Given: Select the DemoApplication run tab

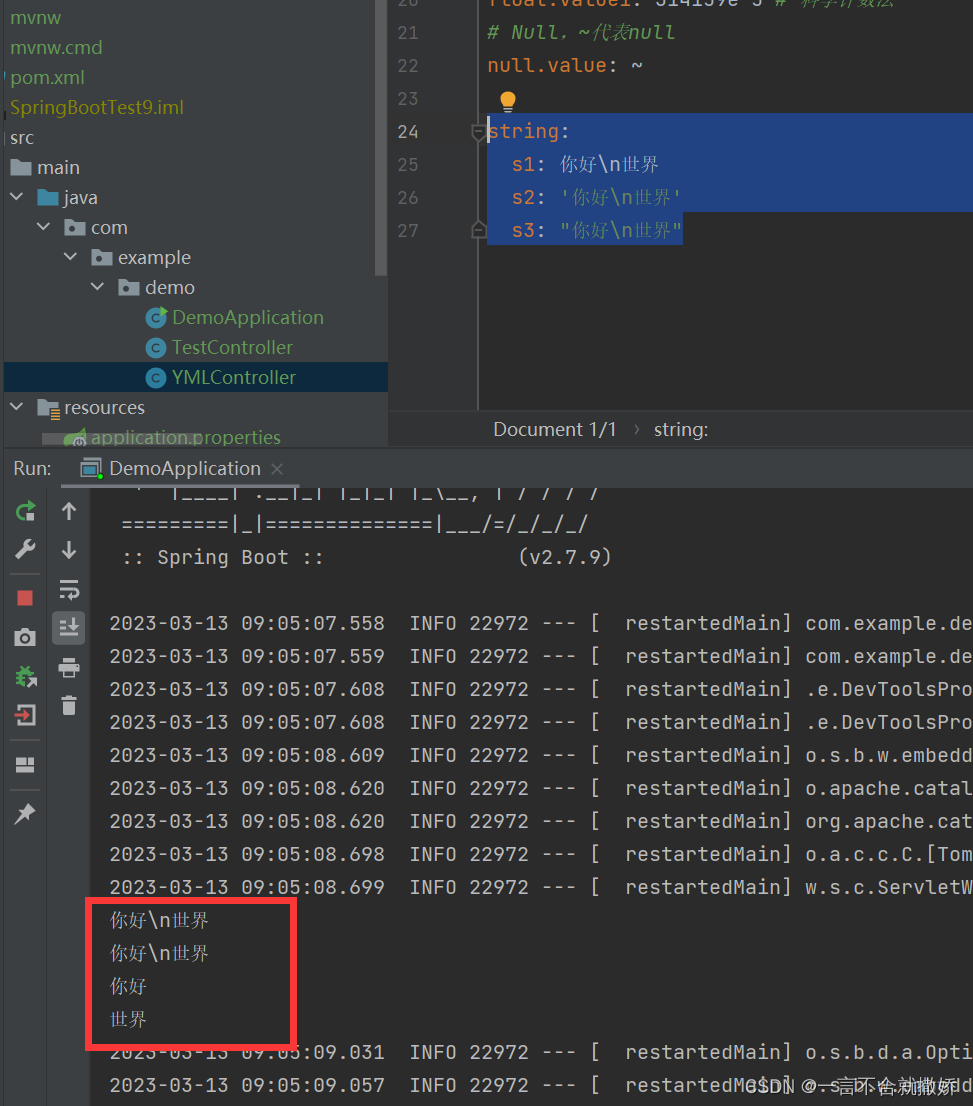Looking at the screenshot, I should point(183,469).
